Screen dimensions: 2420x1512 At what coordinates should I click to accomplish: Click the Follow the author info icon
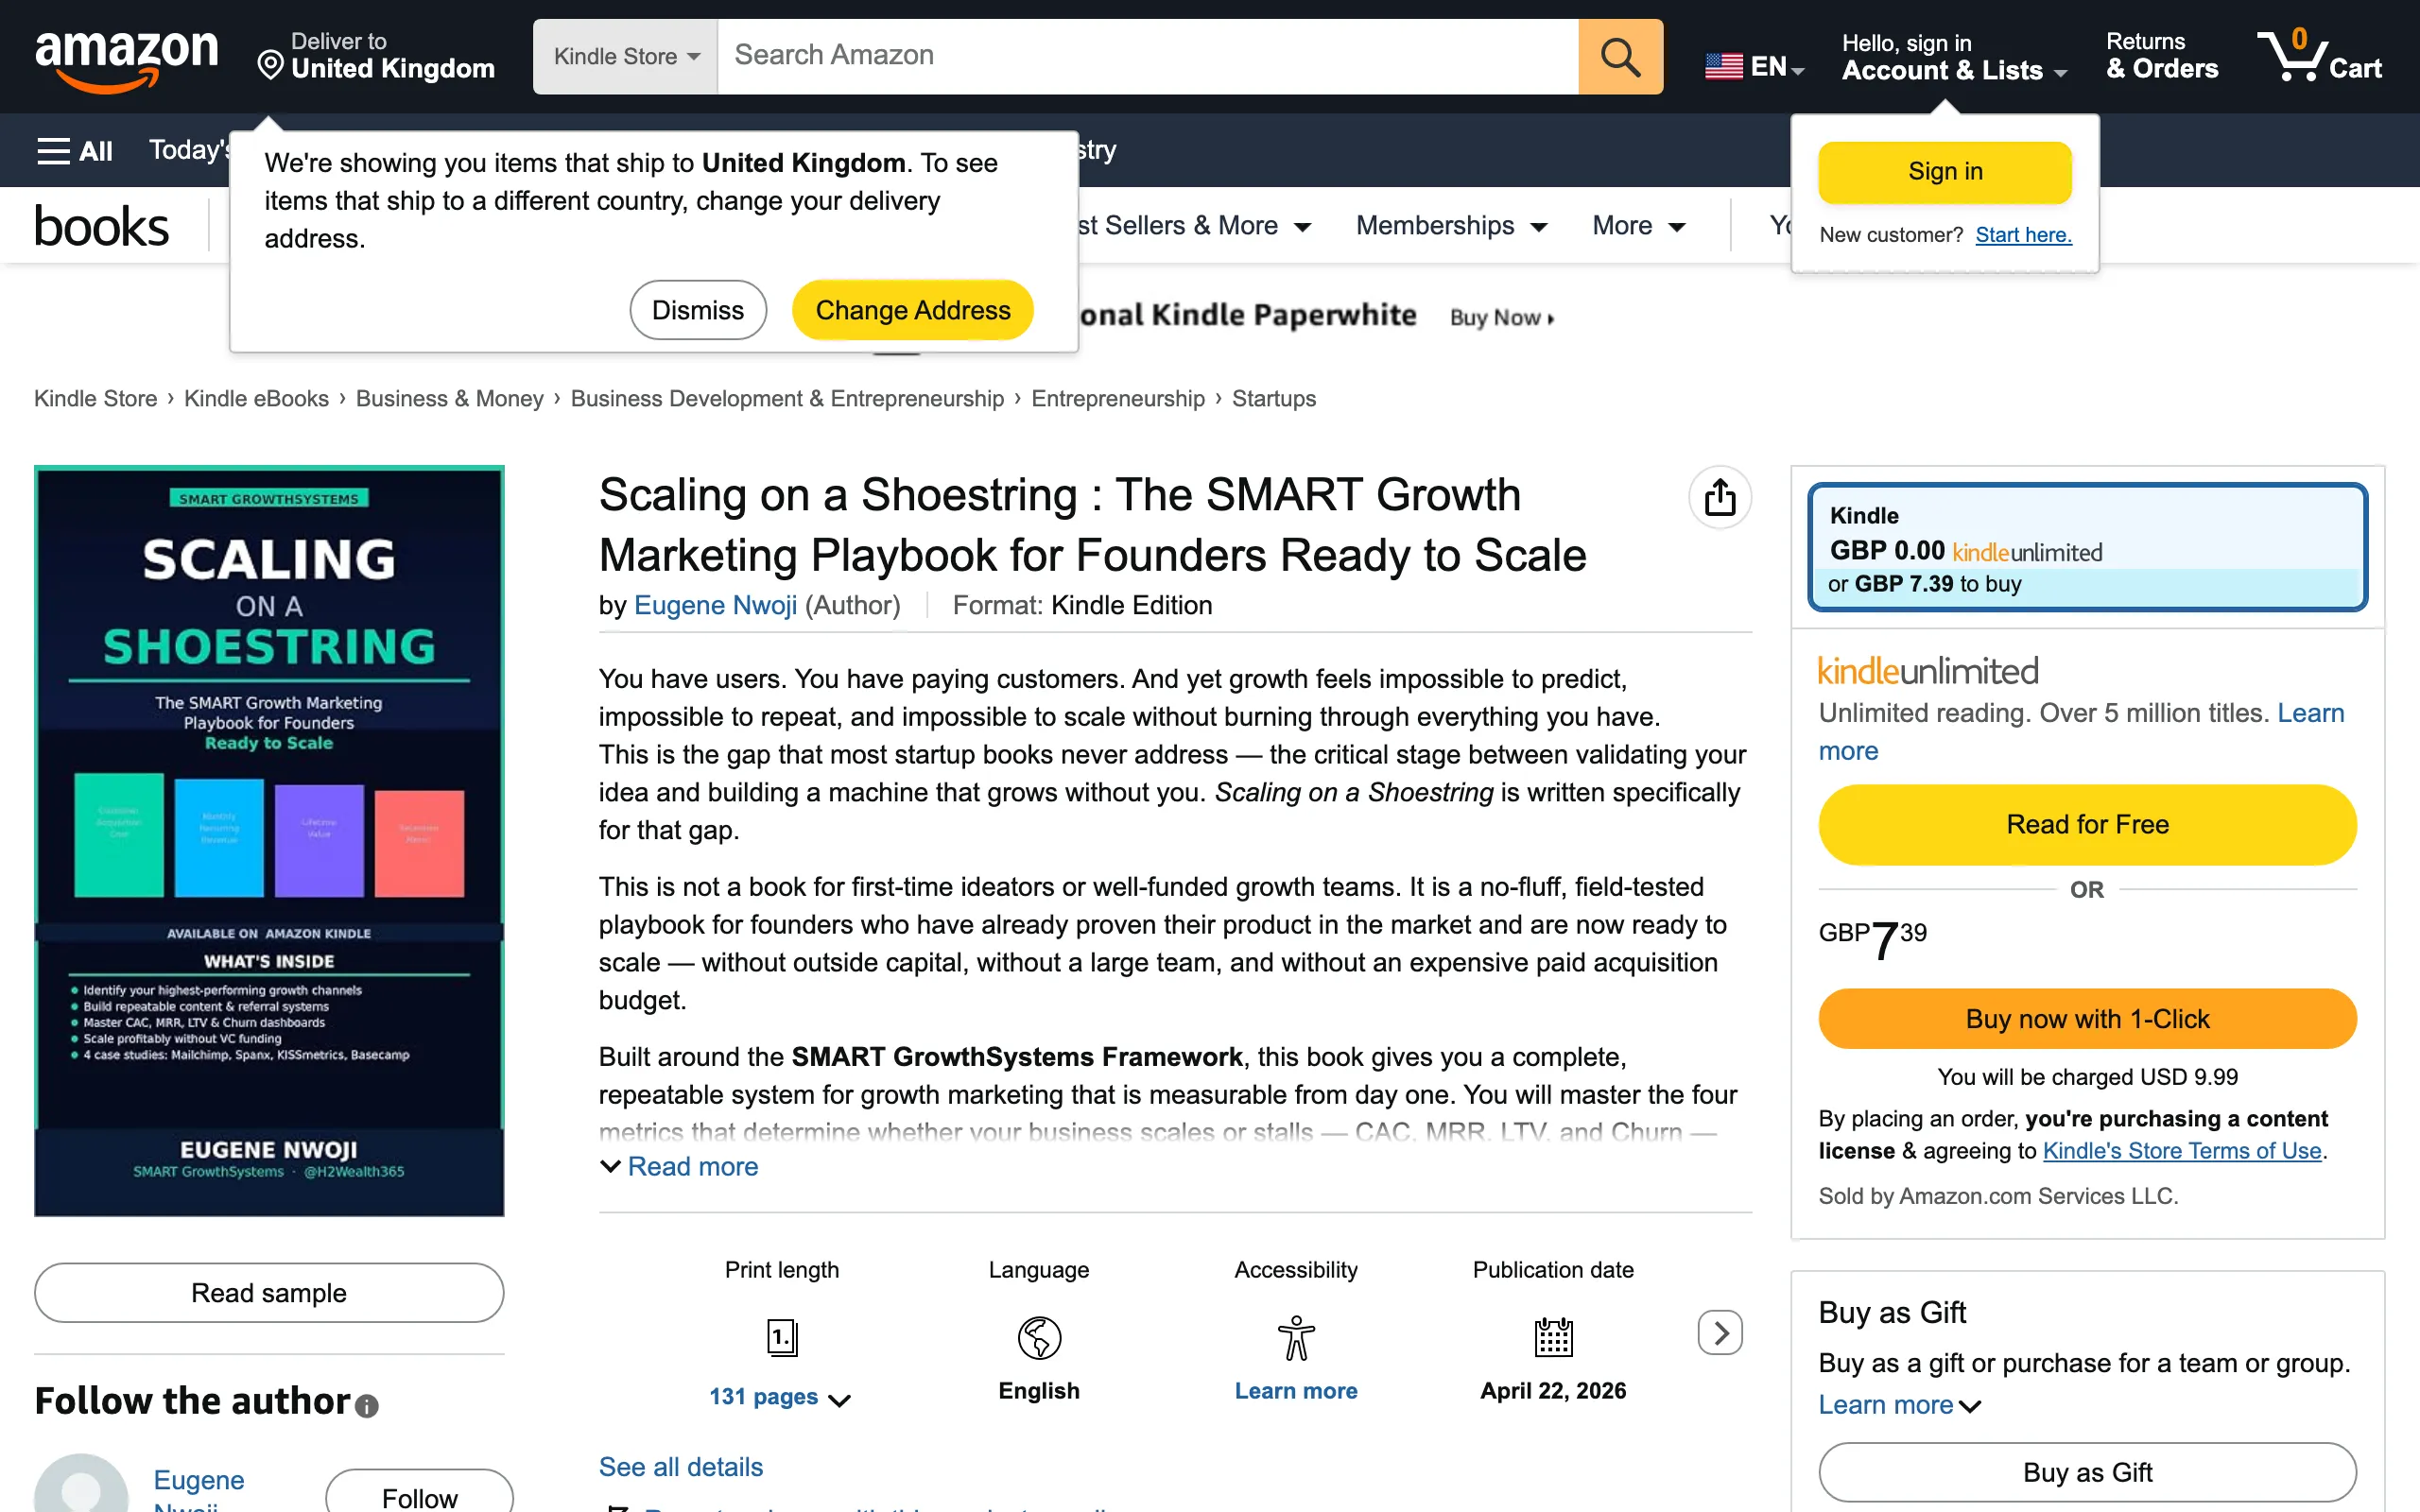point(367,1406)
